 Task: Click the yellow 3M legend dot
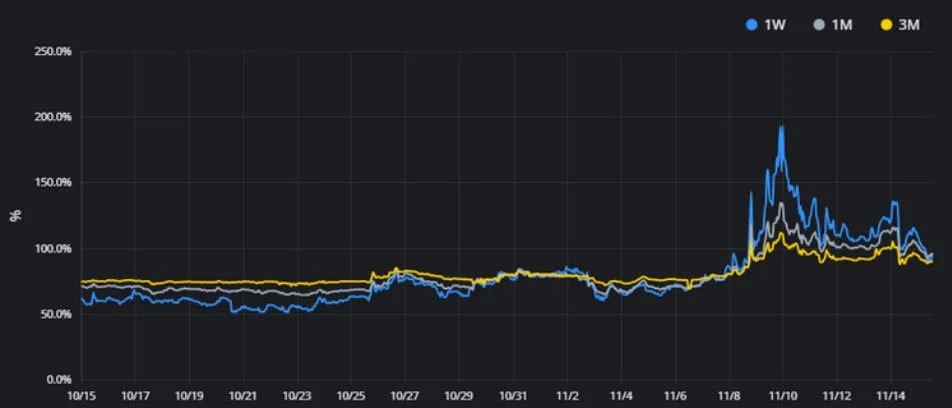tap(886, 26)
